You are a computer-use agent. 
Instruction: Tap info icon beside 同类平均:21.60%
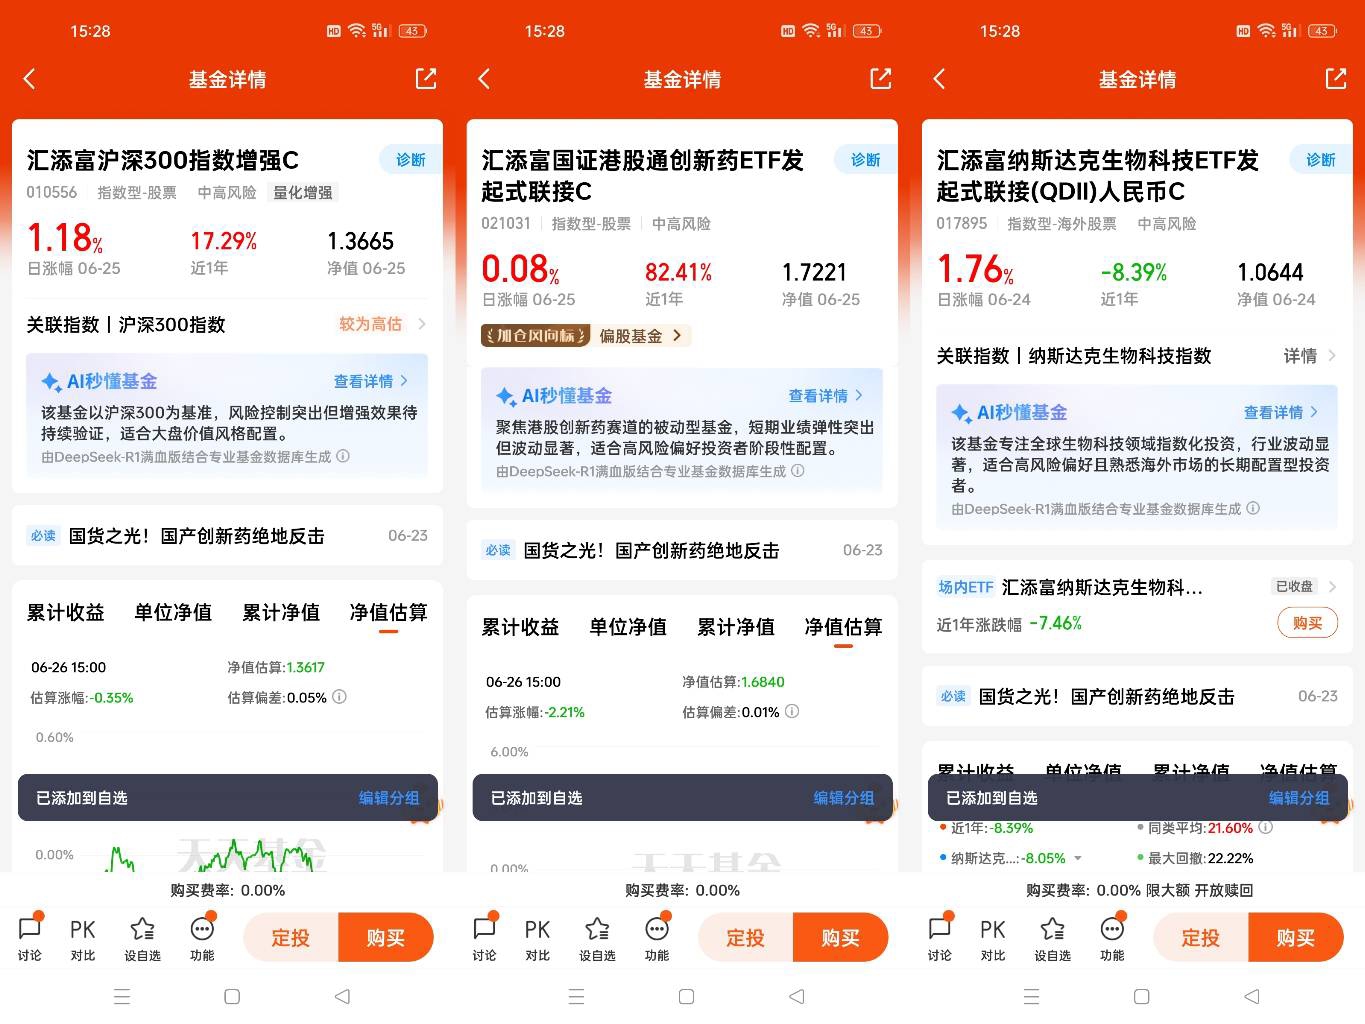[1265, 827]
